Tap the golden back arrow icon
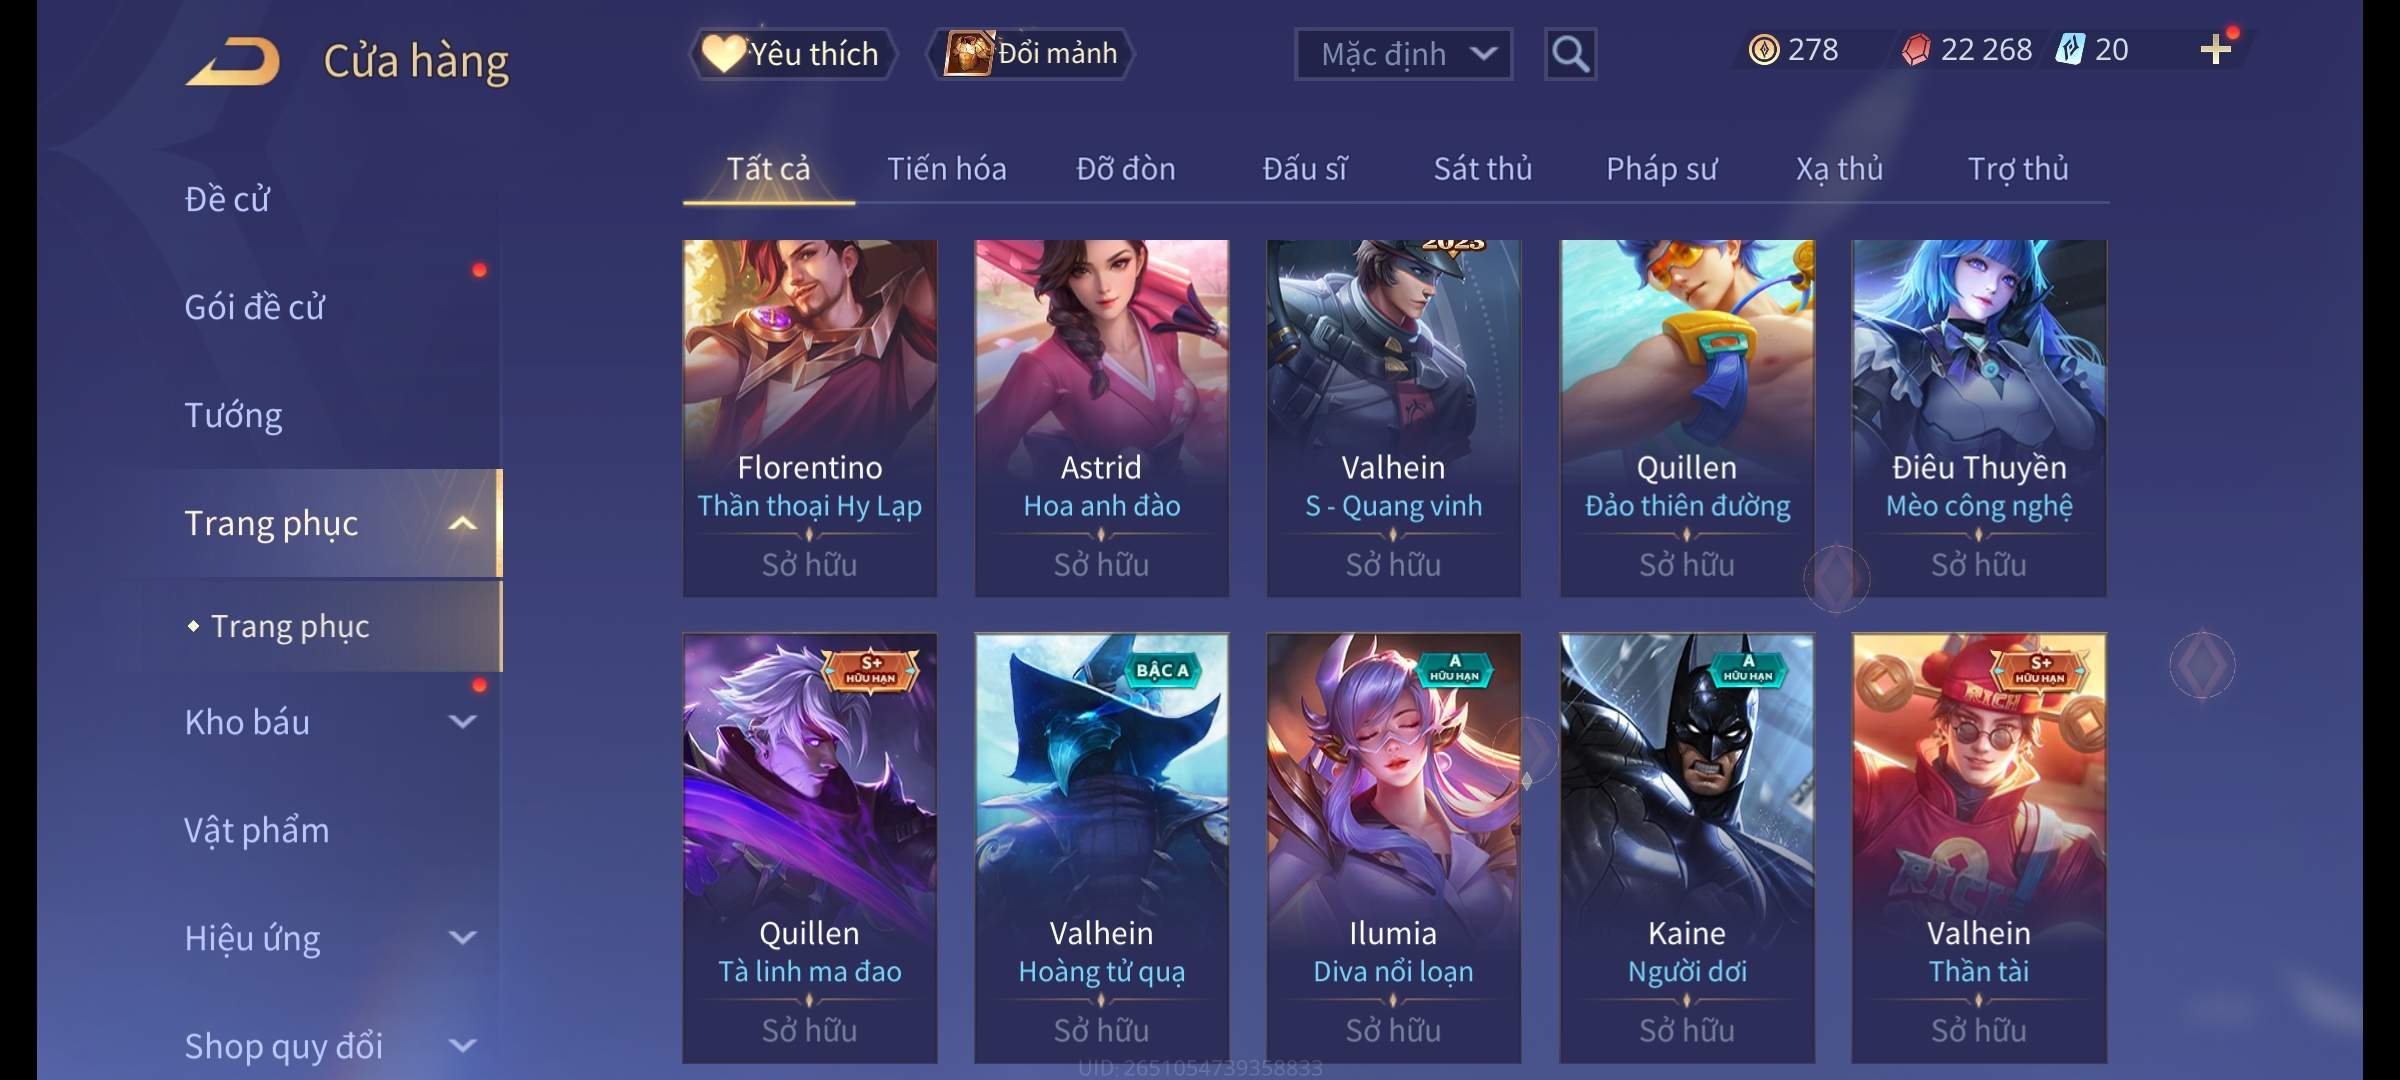The image size is (2400, 1080). (x=232, y=62)
